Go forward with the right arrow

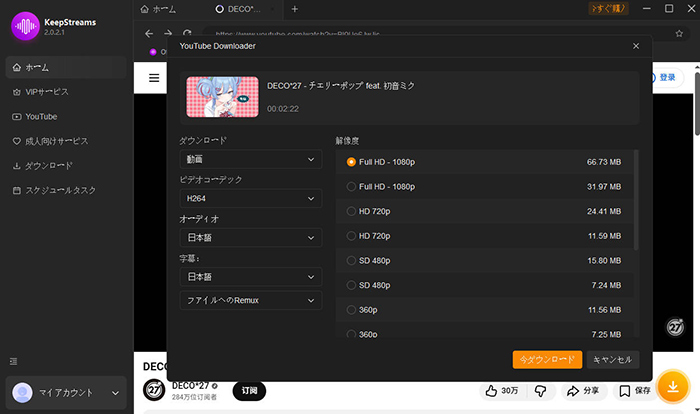tap(168, 33)
